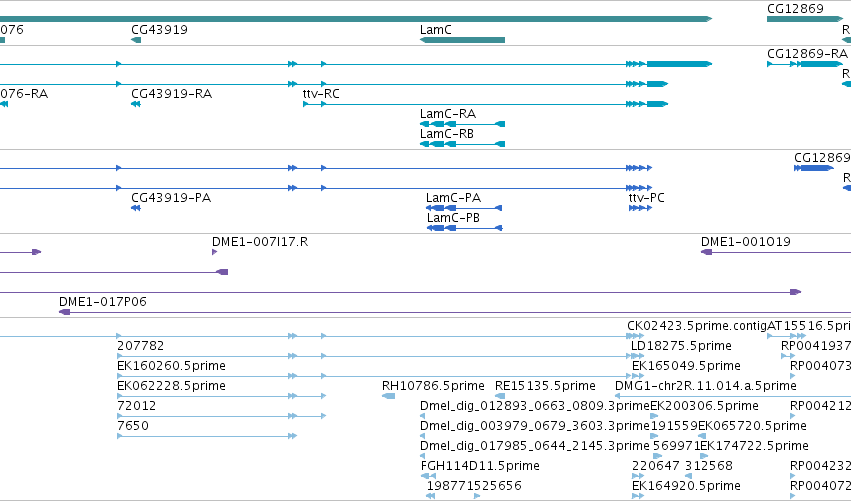
Task: Click the EK065720.5prime EST label
Action: click(x=752, y=426)
